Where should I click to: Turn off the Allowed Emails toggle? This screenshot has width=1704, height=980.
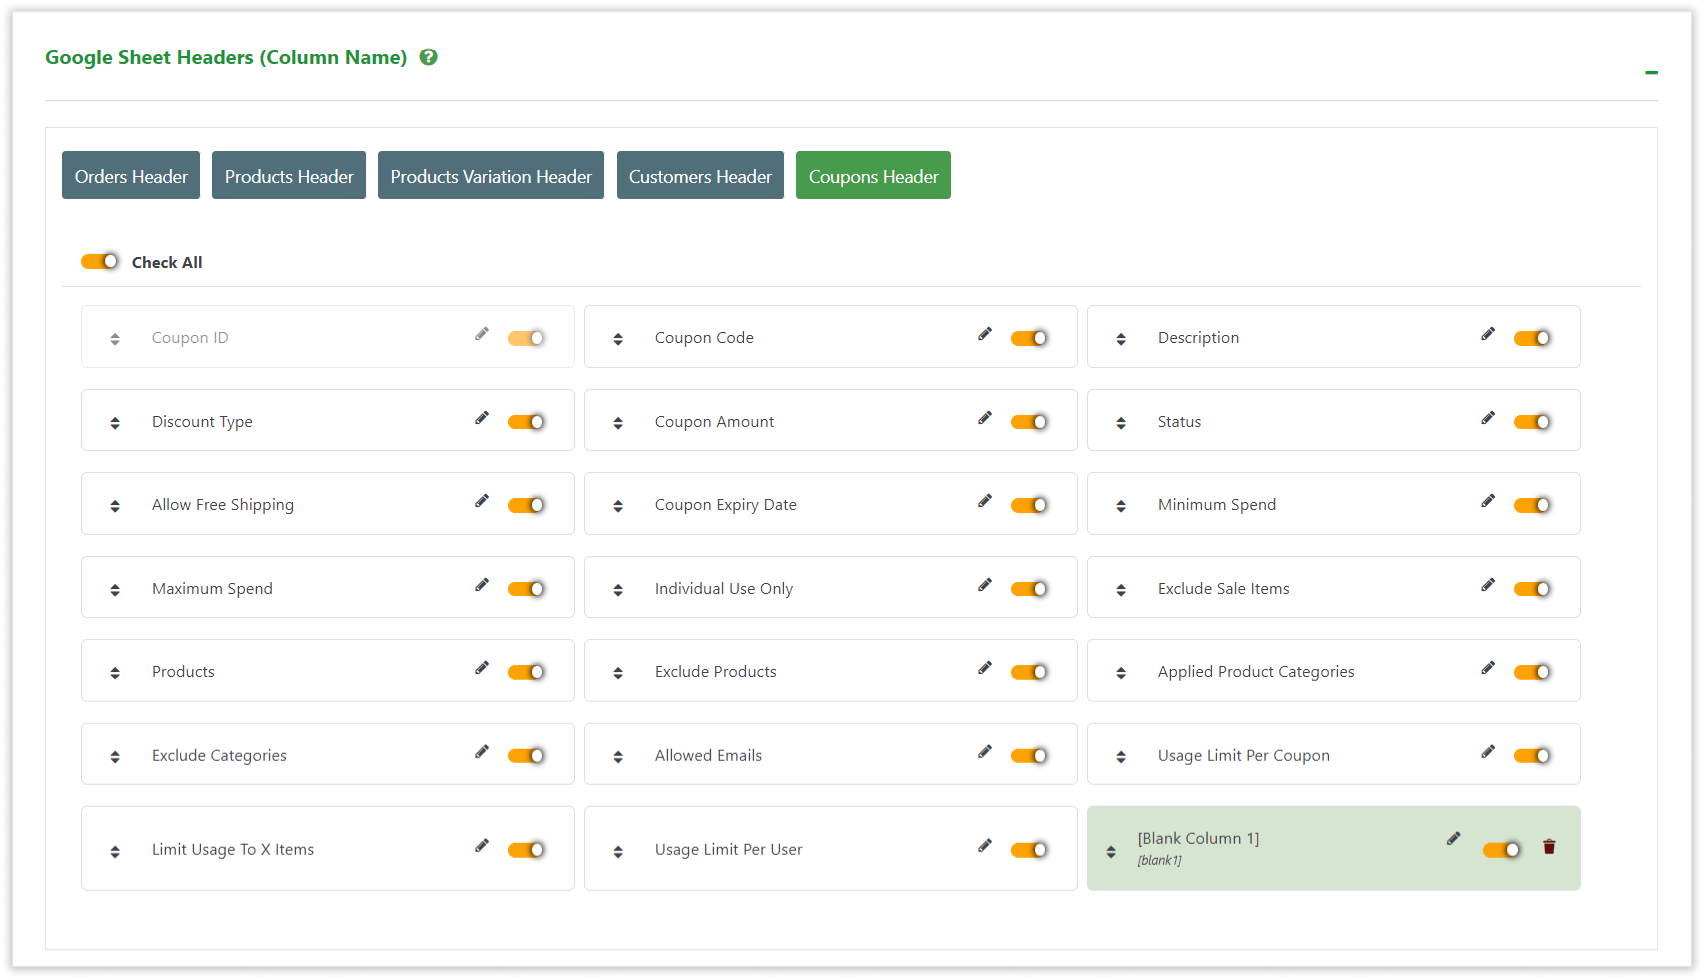(x=1030, y=754)
